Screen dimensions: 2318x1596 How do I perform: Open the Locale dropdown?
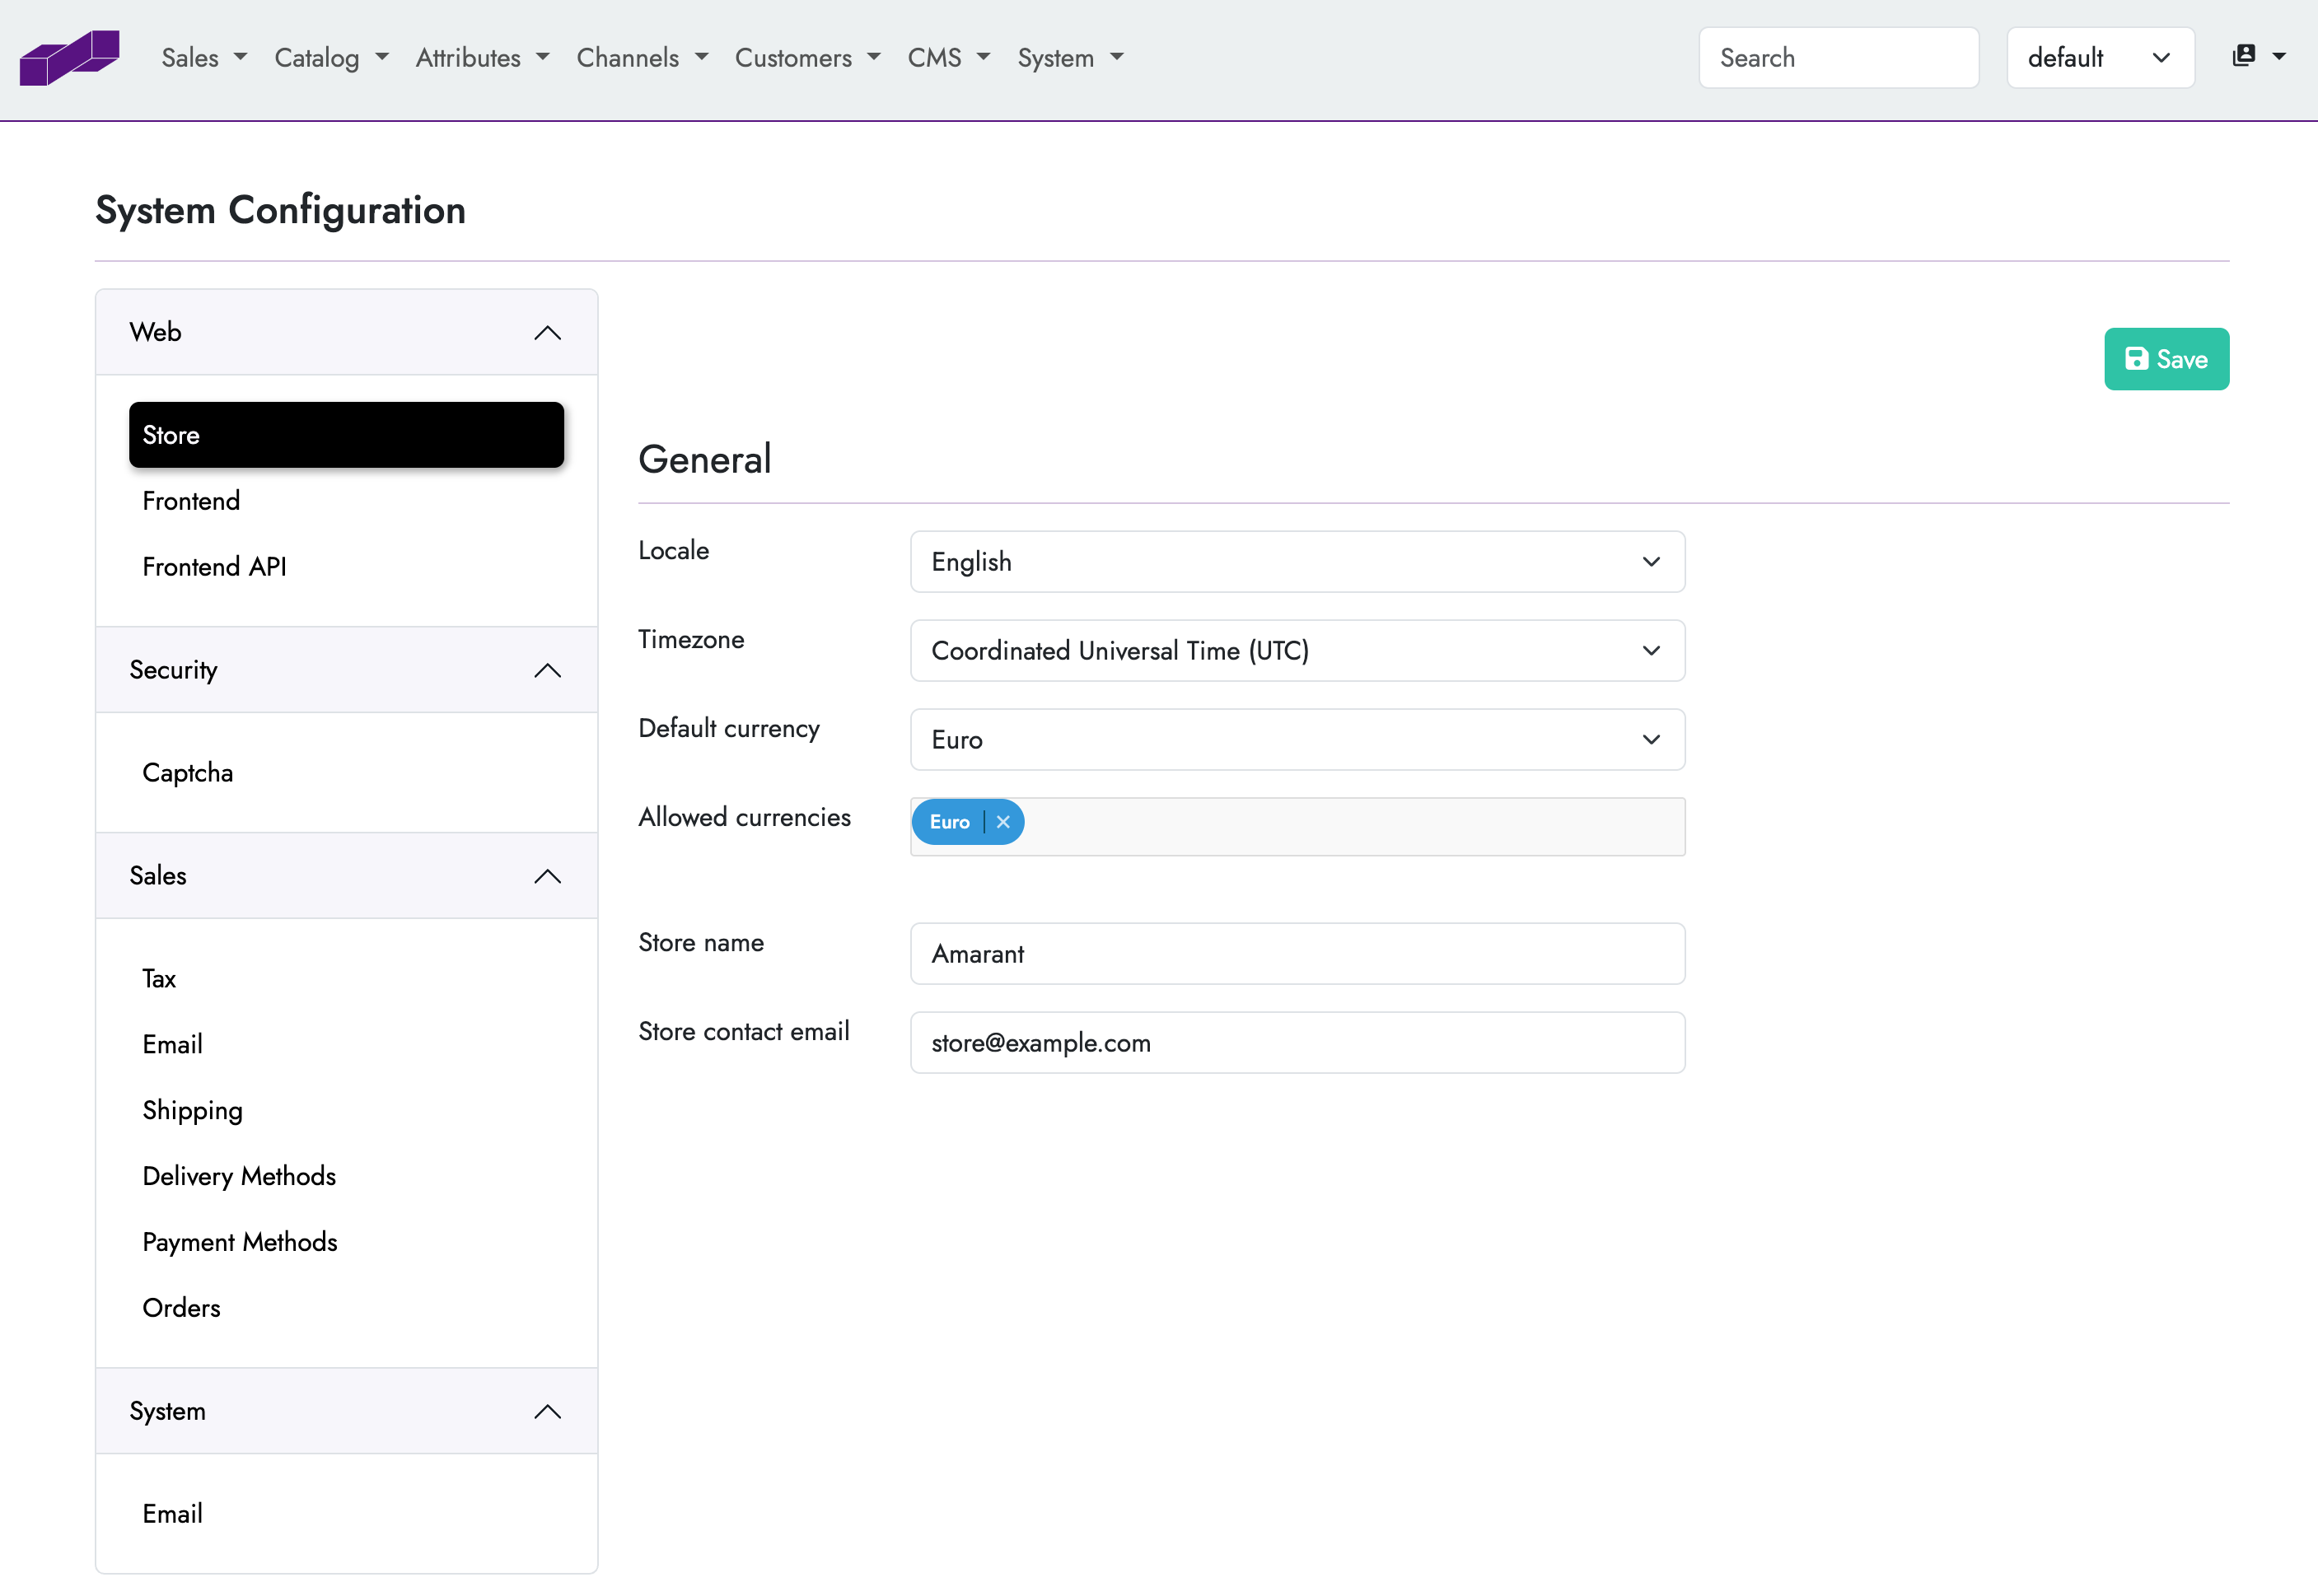(x=1296, y=562)
